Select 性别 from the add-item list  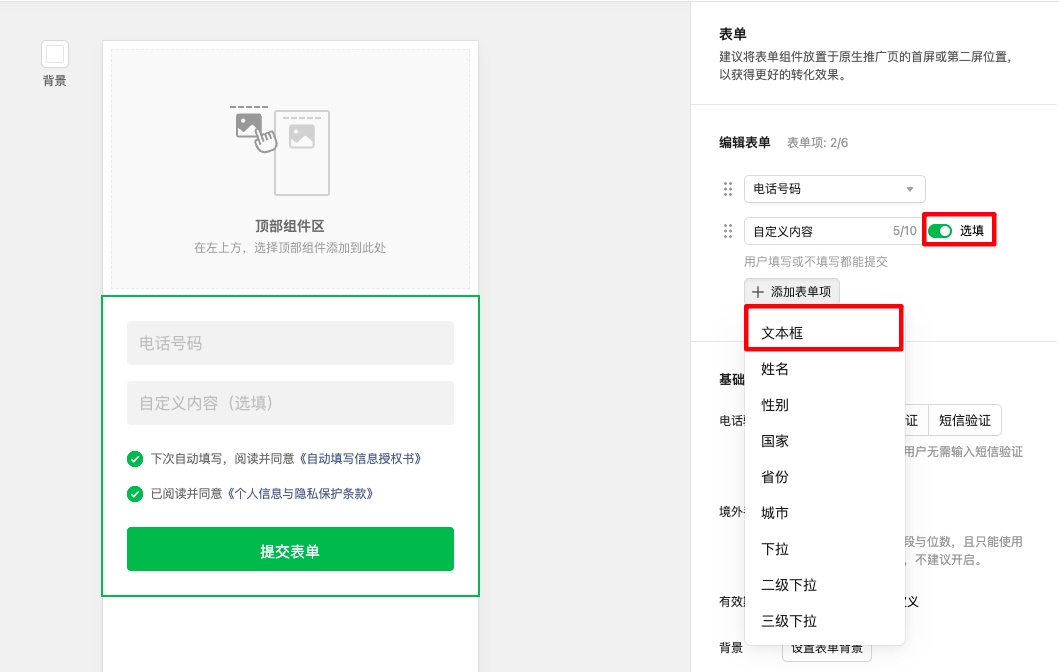pyautogui.click(x=775, y=405)
